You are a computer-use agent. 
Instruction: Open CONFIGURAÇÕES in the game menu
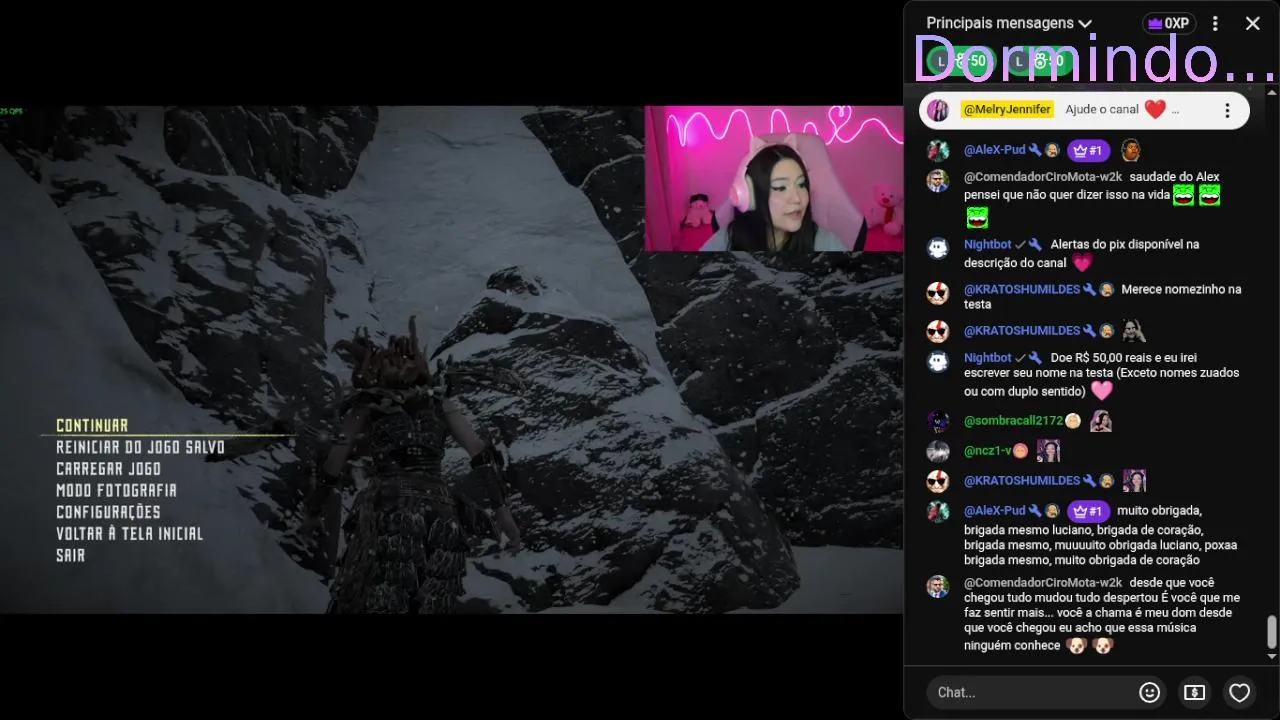pyautogui.click(x=108, y=512)
